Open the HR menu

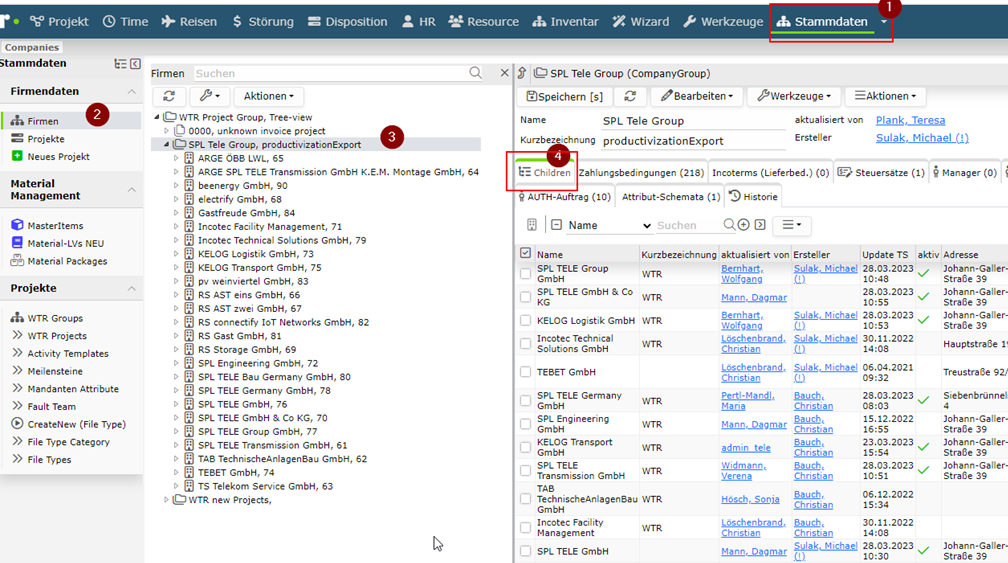[418, 21]
